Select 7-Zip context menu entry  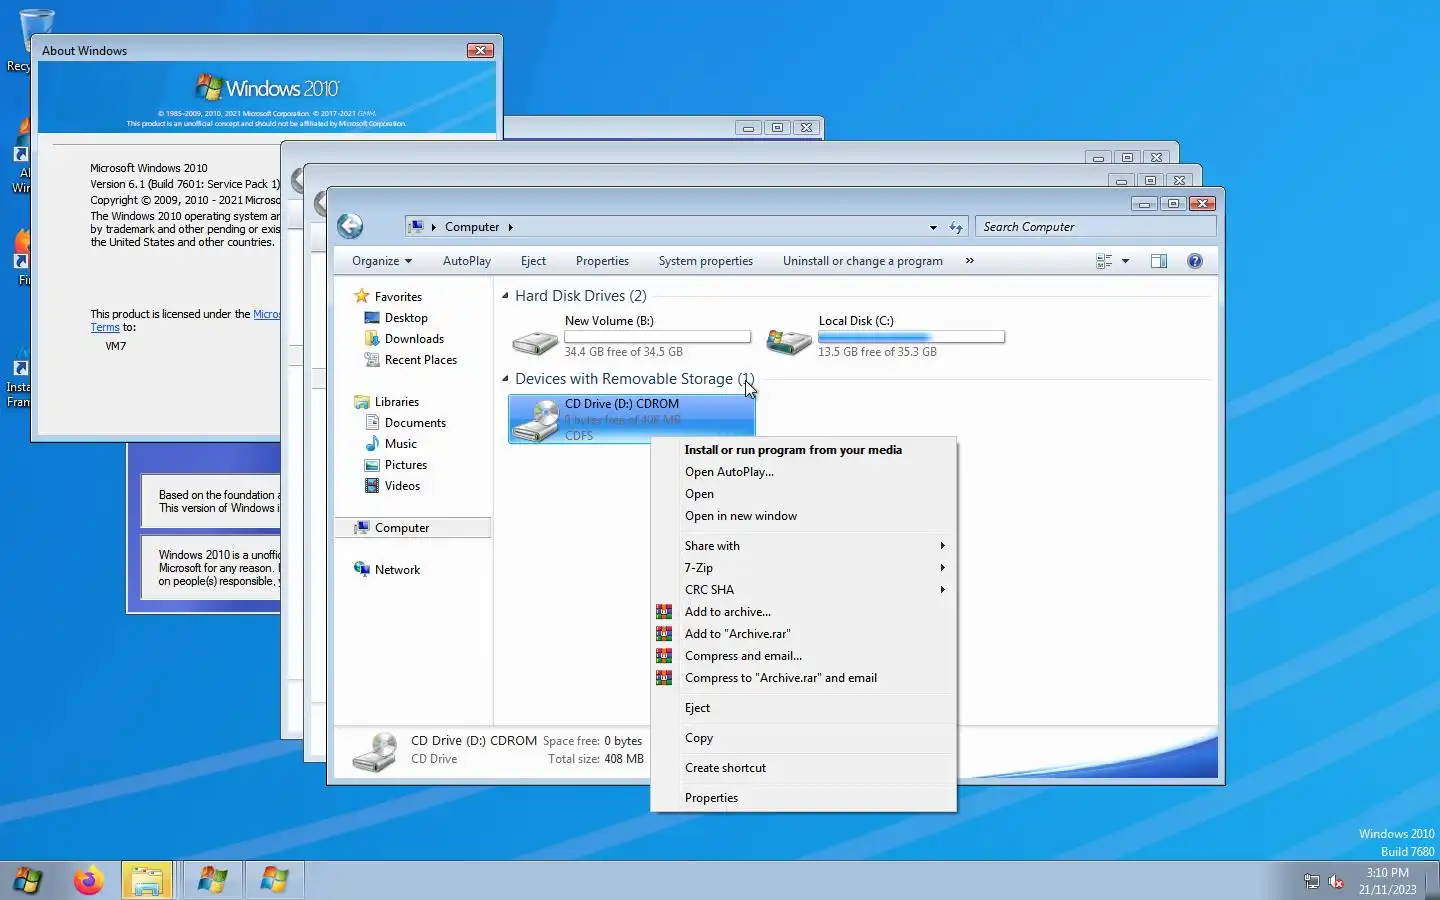click(804, 568)
